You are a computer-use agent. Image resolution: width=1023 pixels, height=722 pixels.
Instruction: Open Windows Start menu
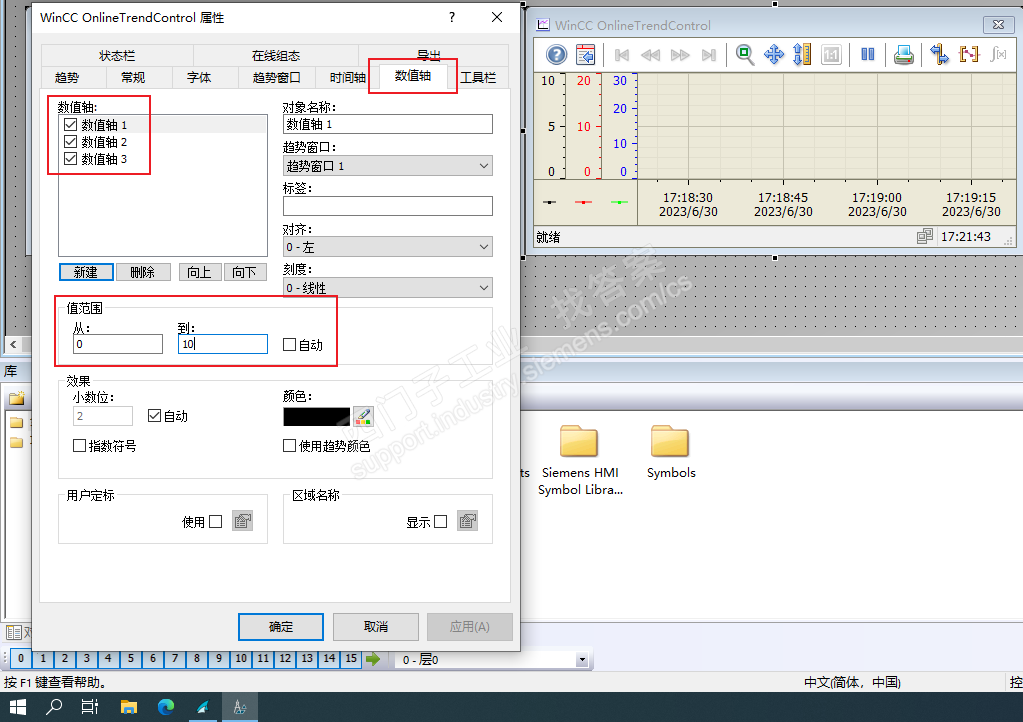click(x=18, y=707)
